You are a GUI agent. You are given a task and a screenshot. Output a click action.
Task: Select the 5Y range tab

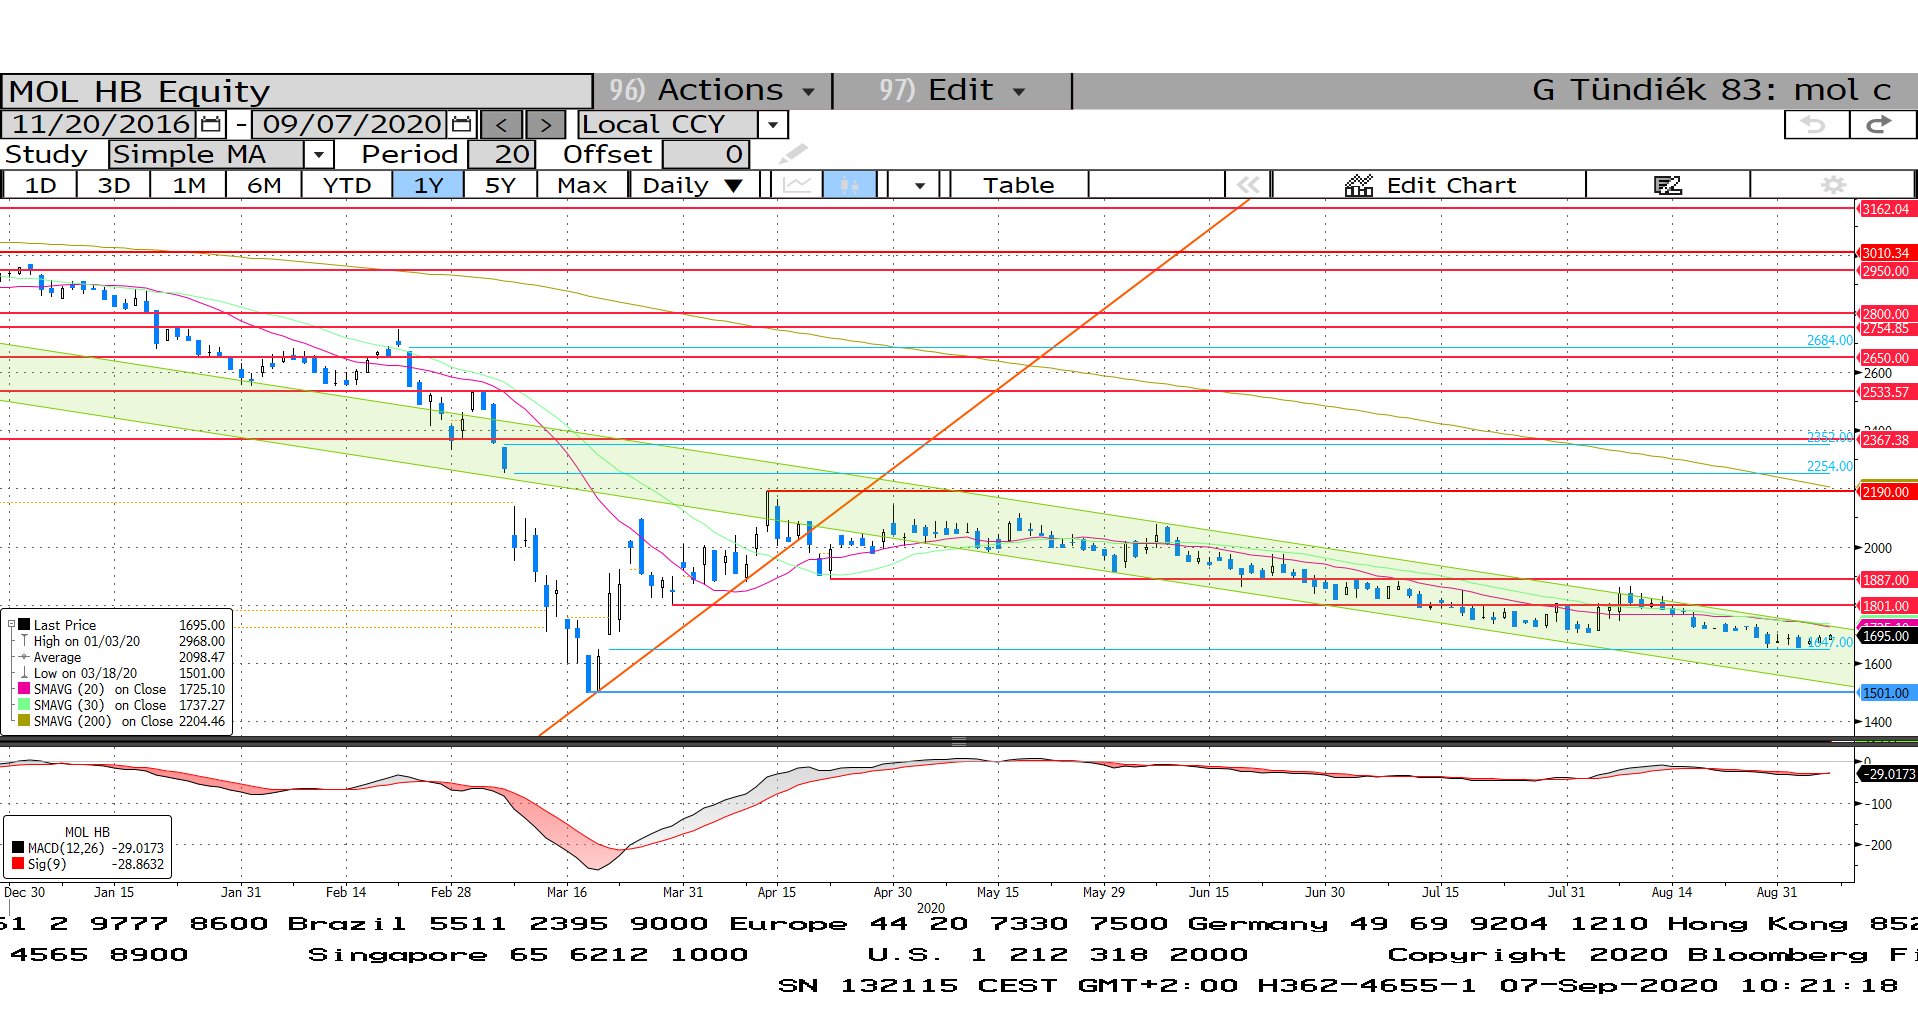tap(500, 185)
